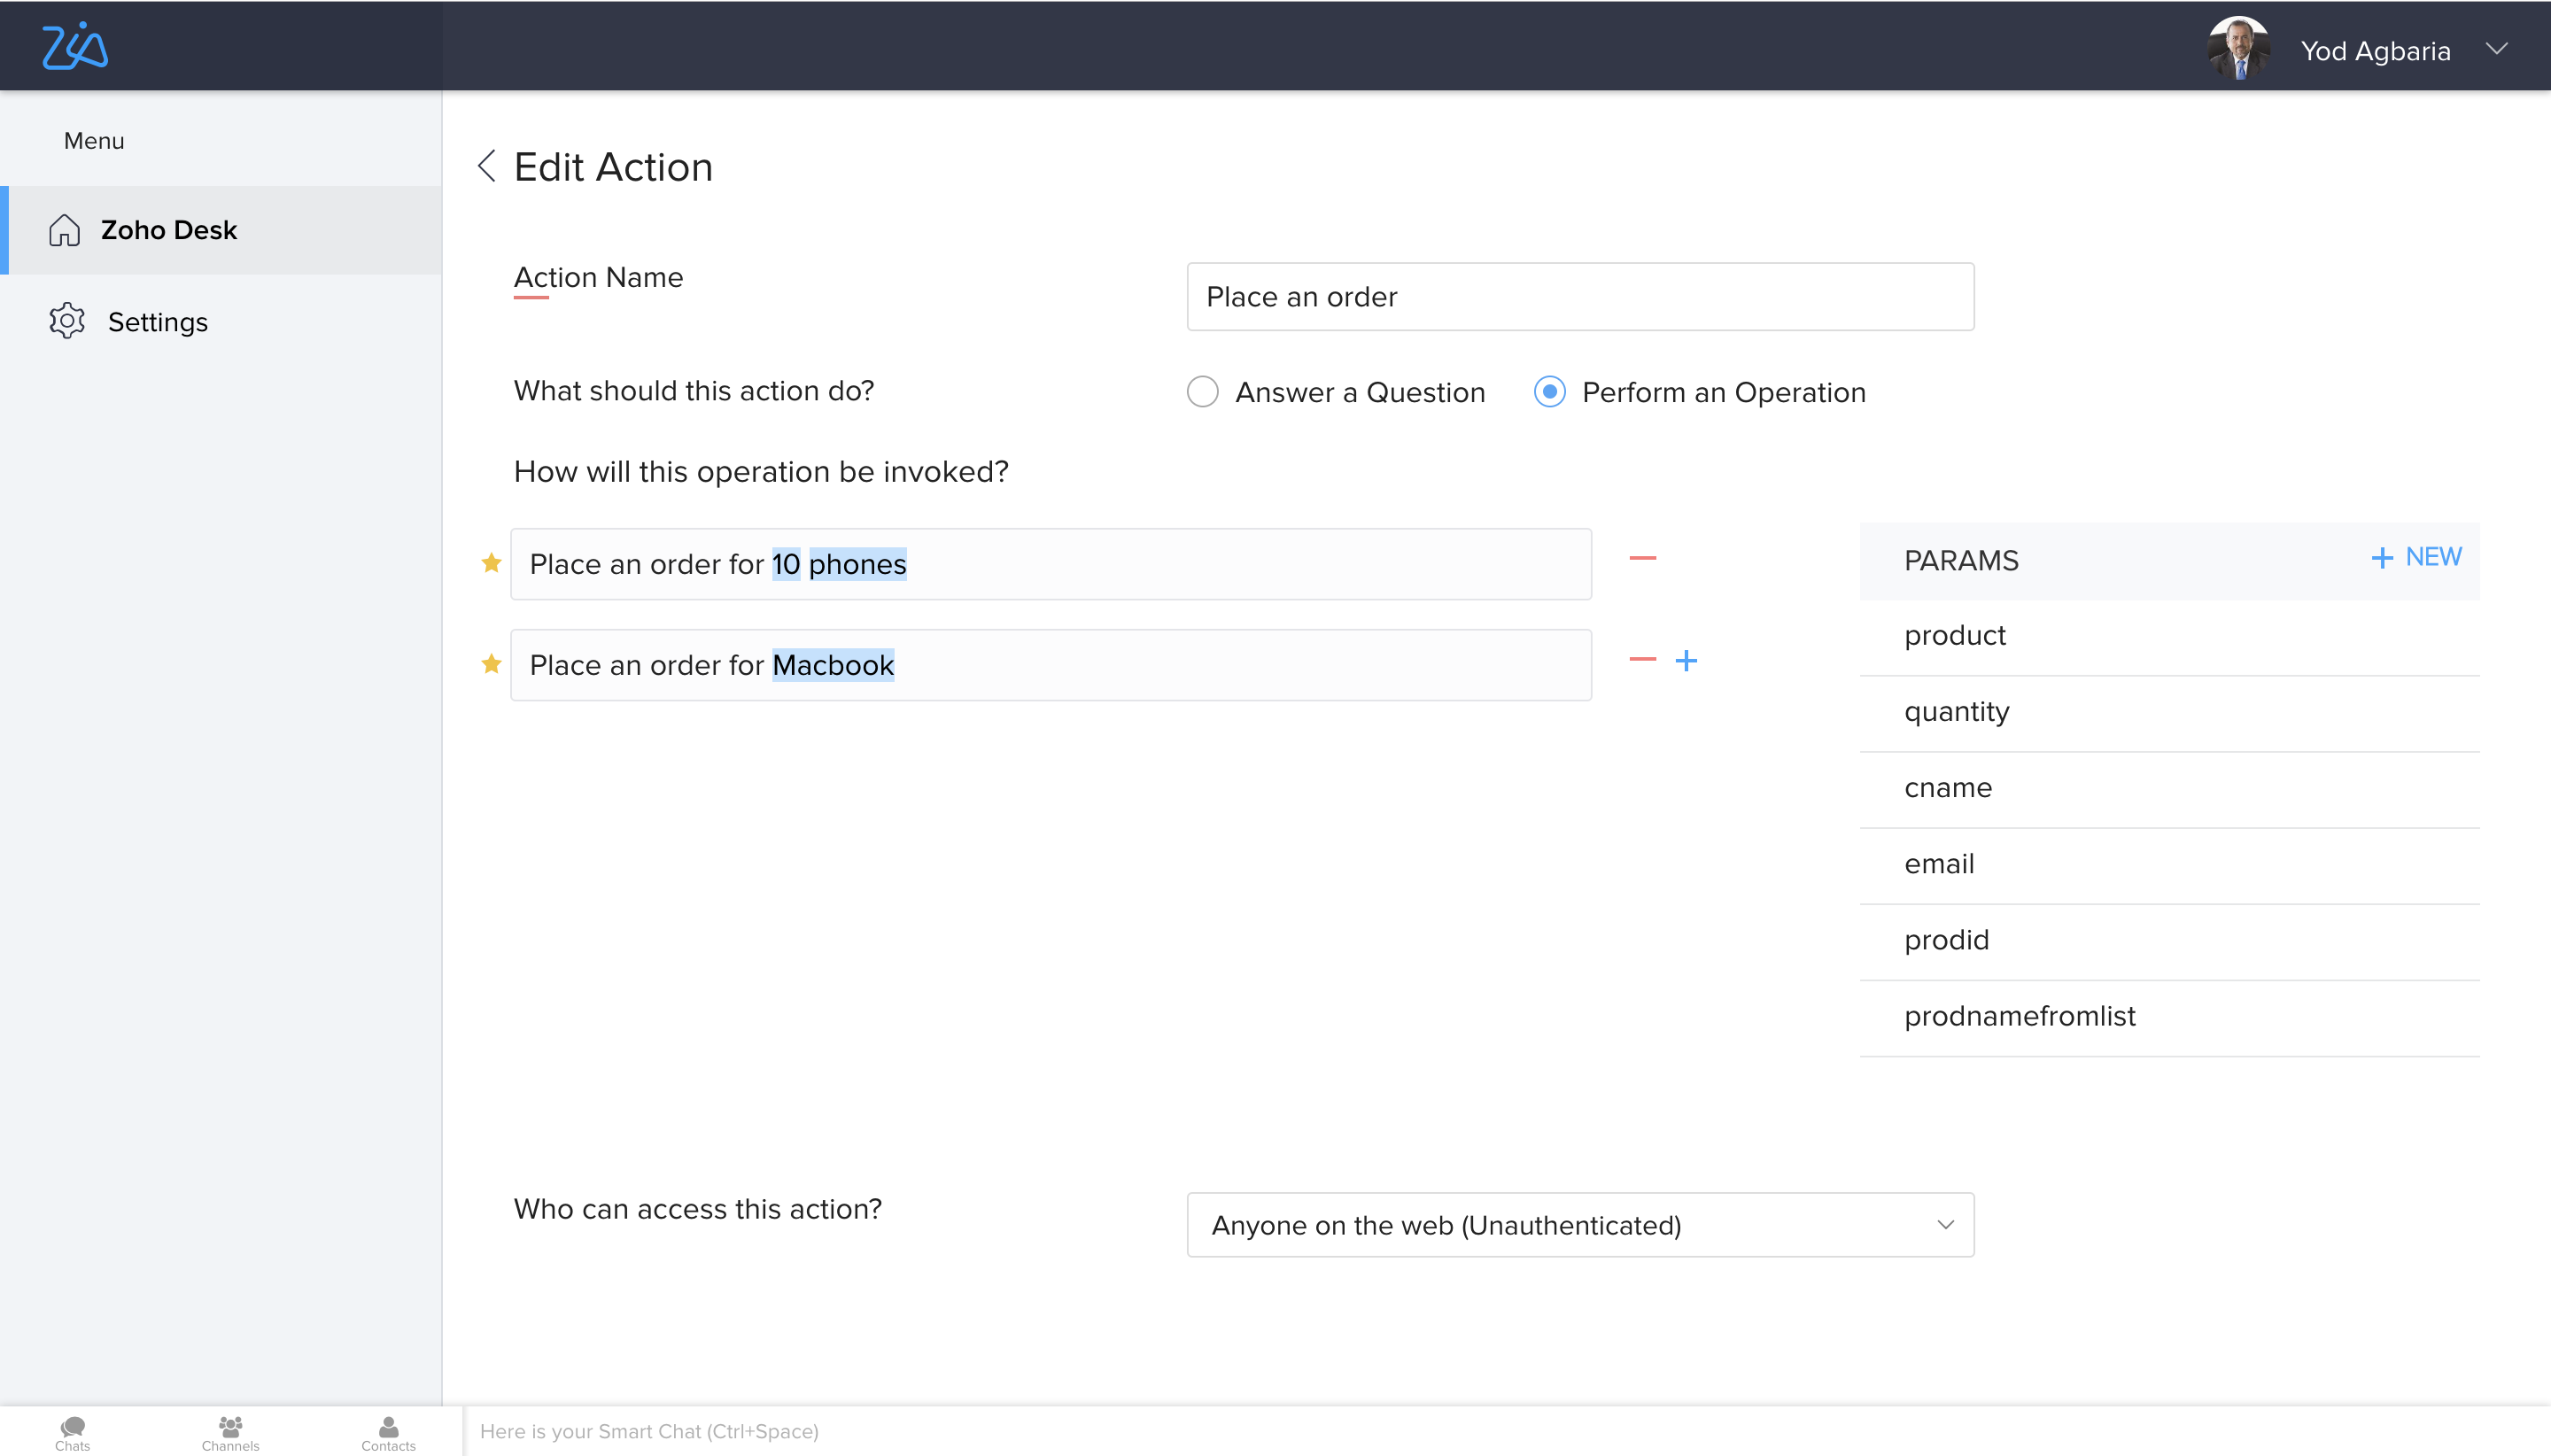Select the prodnamefromlist parameter
Image resolution: width=2551 pixels, height=1456 pixels.
(2019, 1016)
